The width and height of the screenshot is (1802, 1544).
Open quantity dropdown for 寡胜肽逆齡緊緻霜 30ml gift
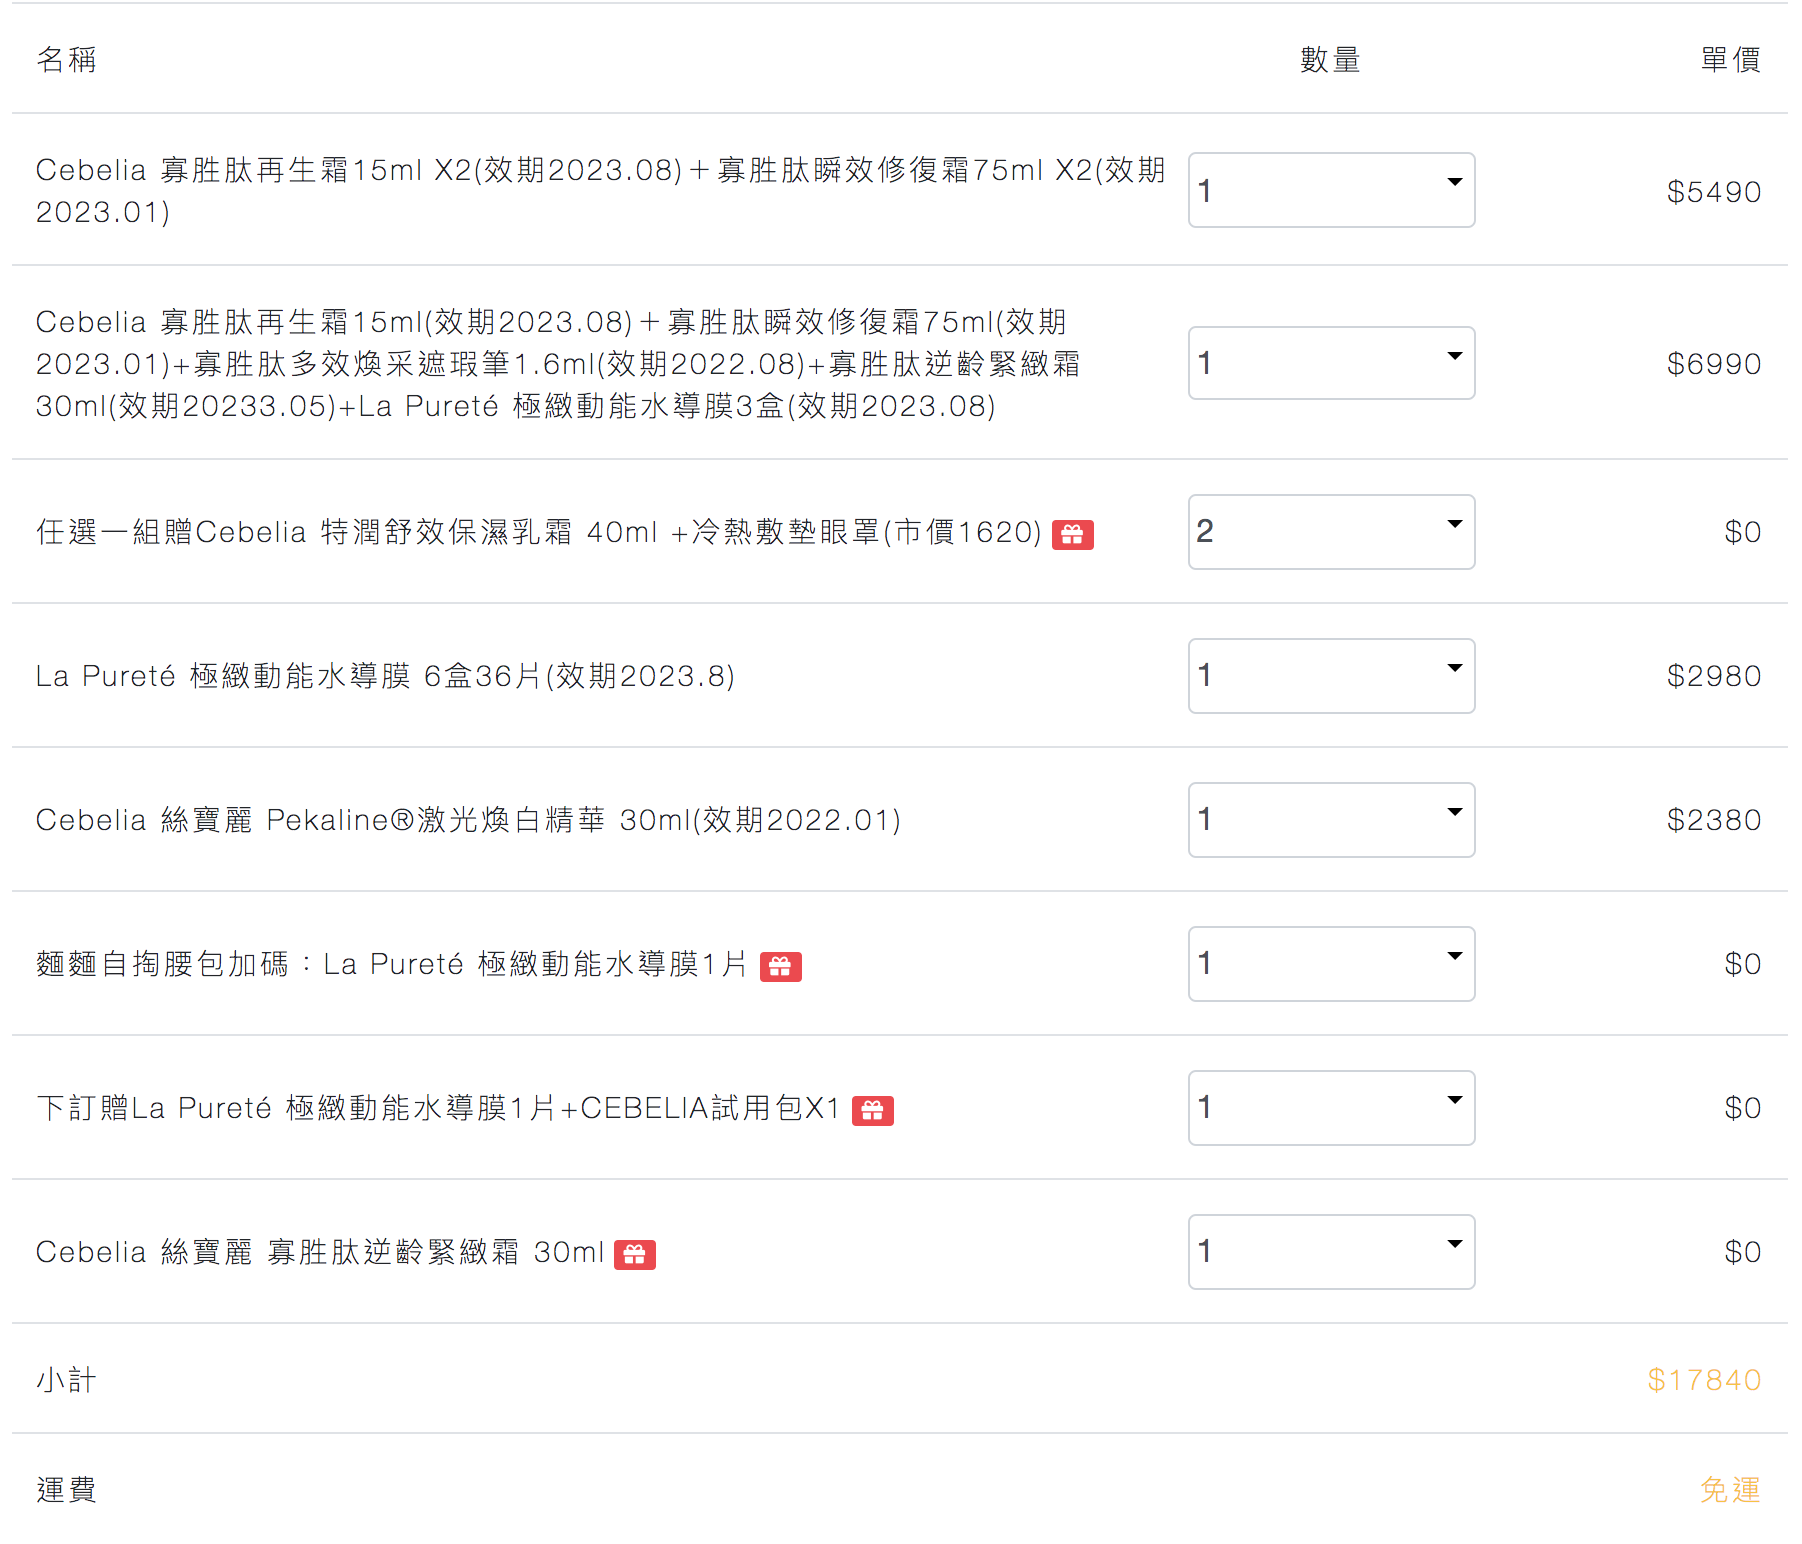click(1330, 1252)
